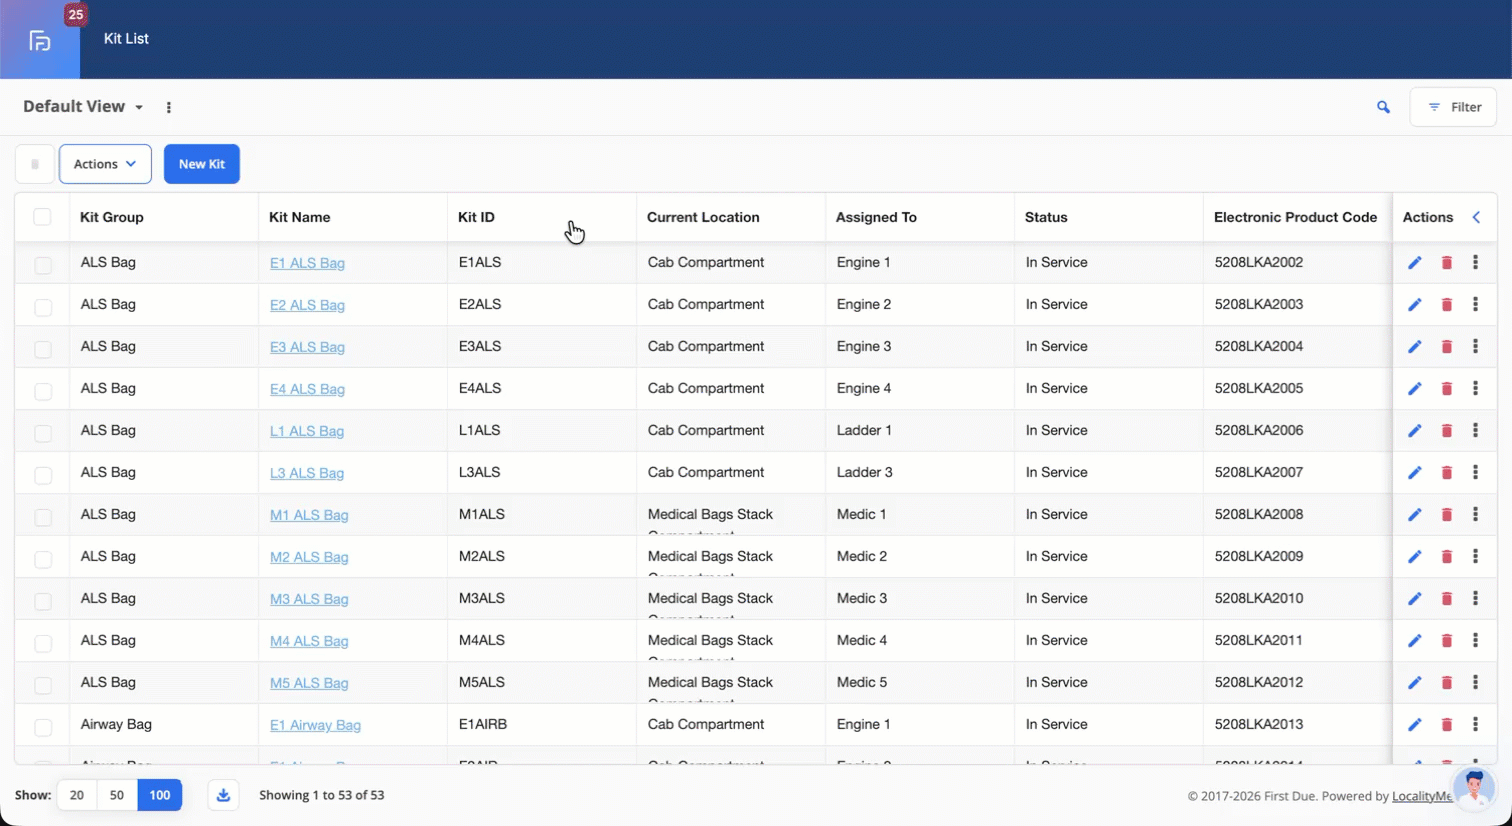Open the Default View options kebab menu
Image resolution: width=1512 pixels, height=826 pixels.
(x=168, y=107)
